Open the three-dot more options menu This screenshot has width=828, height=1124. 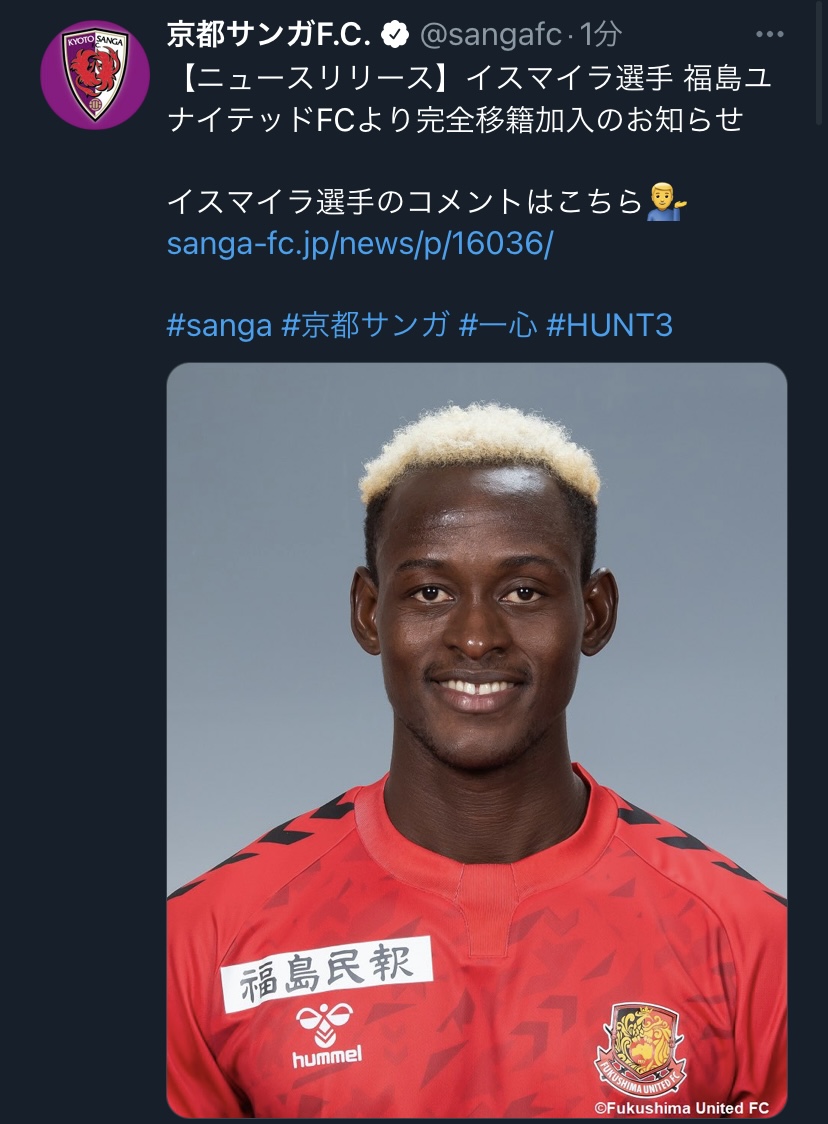770,34
